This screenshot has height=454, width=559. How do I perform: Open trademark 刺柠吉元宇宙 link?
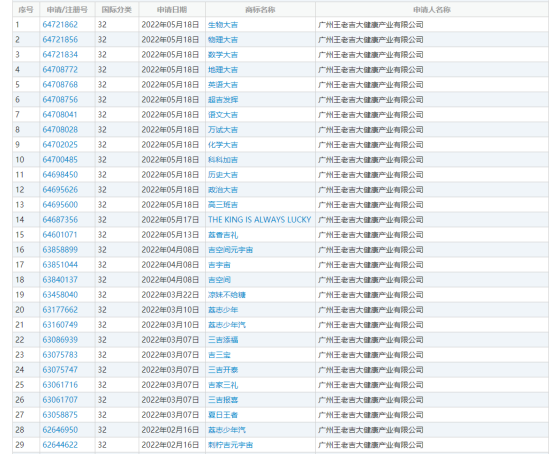pos(230,445)
